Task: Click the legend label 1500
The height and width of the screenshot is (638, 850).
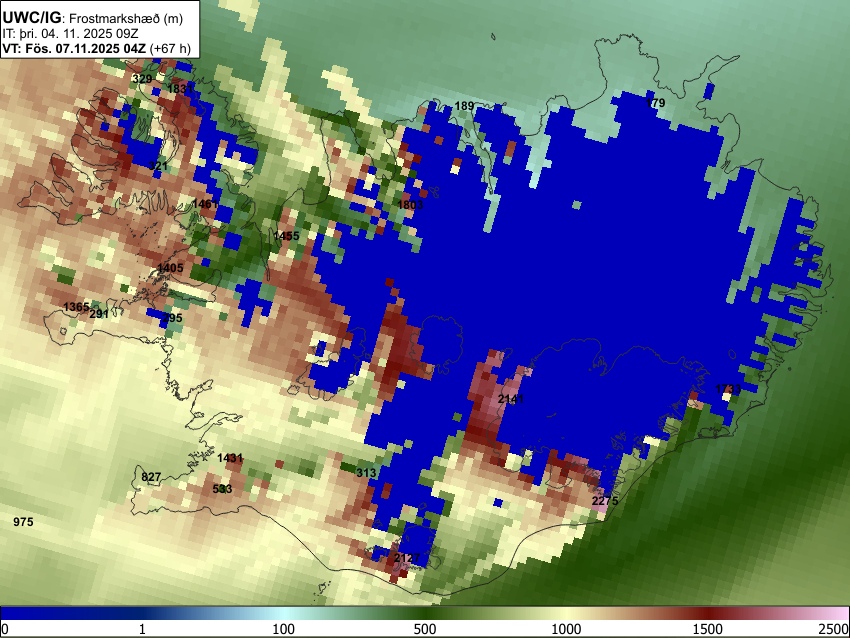Action: (x=708, y=629)
